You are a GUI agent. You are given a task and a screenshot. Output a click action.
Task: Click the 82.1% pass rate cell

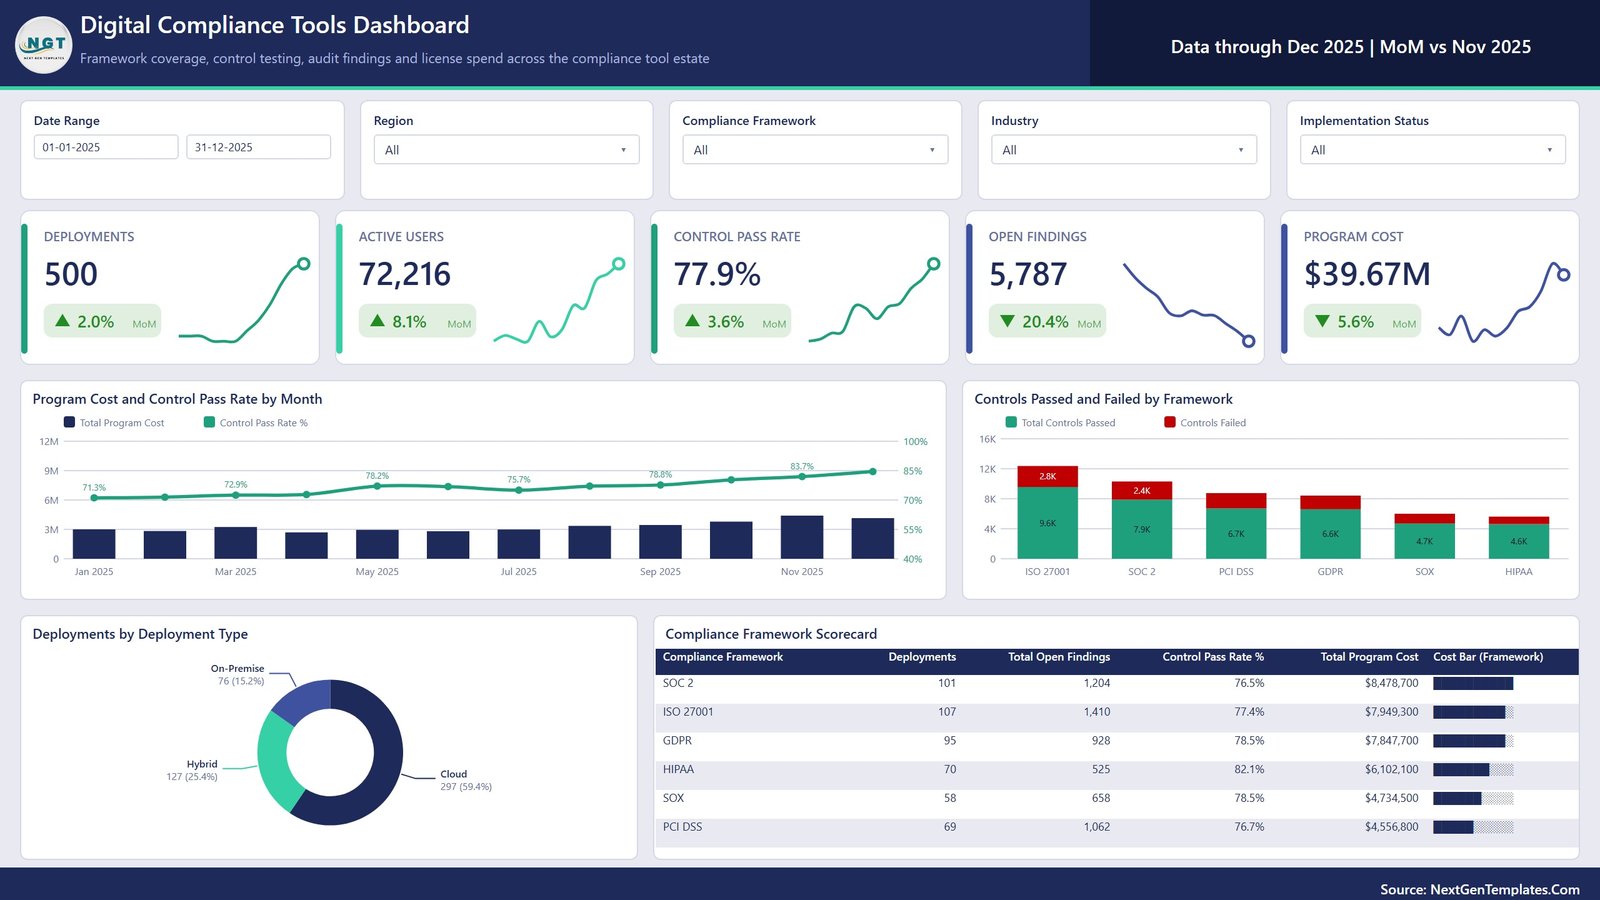point(1249,770)
